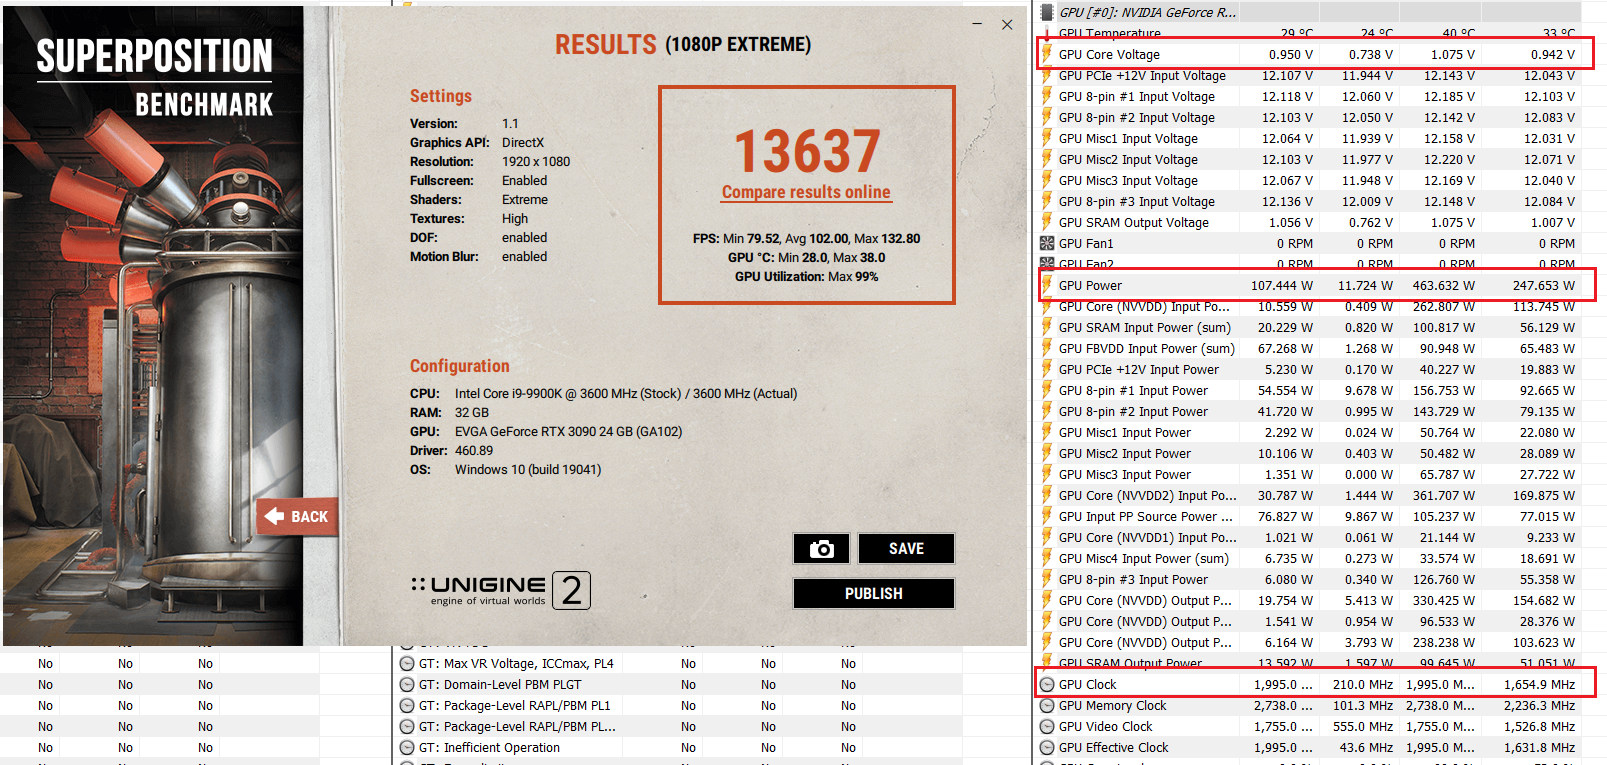Click the lightning icon beside GPU 8-pin #1 Input Voltage
This screenshot has width=1607, height=765.
[x=1047, y=96]
